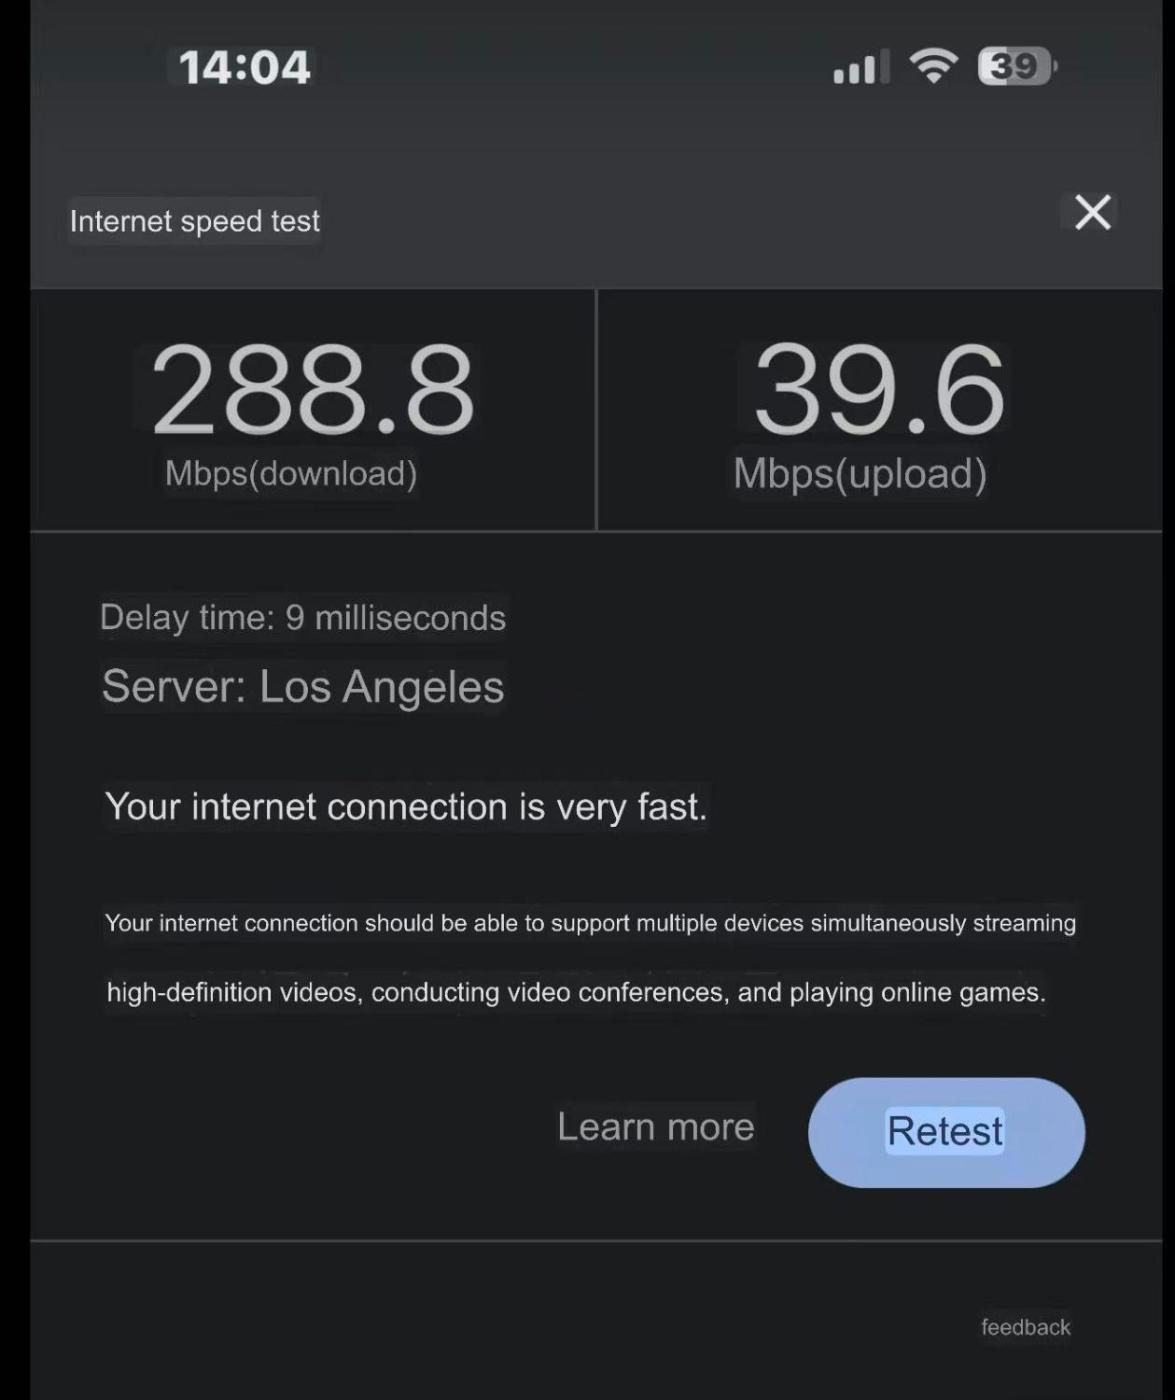Image resolution: width=1175 pixels, height=1400 pixels.
Task: Click the 'high-definition videos' description line
Action: 576,992
